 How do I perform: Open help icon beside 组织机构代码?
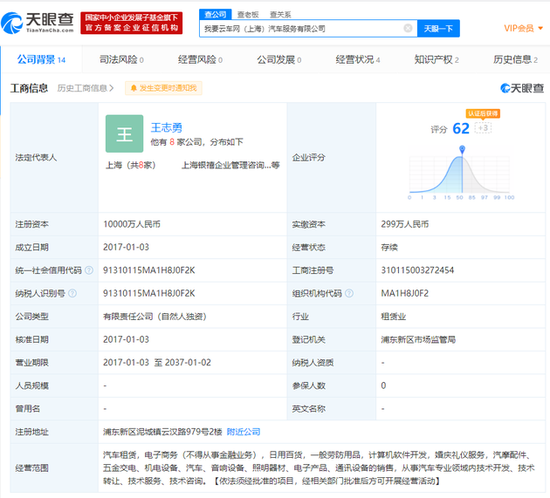pos(349,293)
